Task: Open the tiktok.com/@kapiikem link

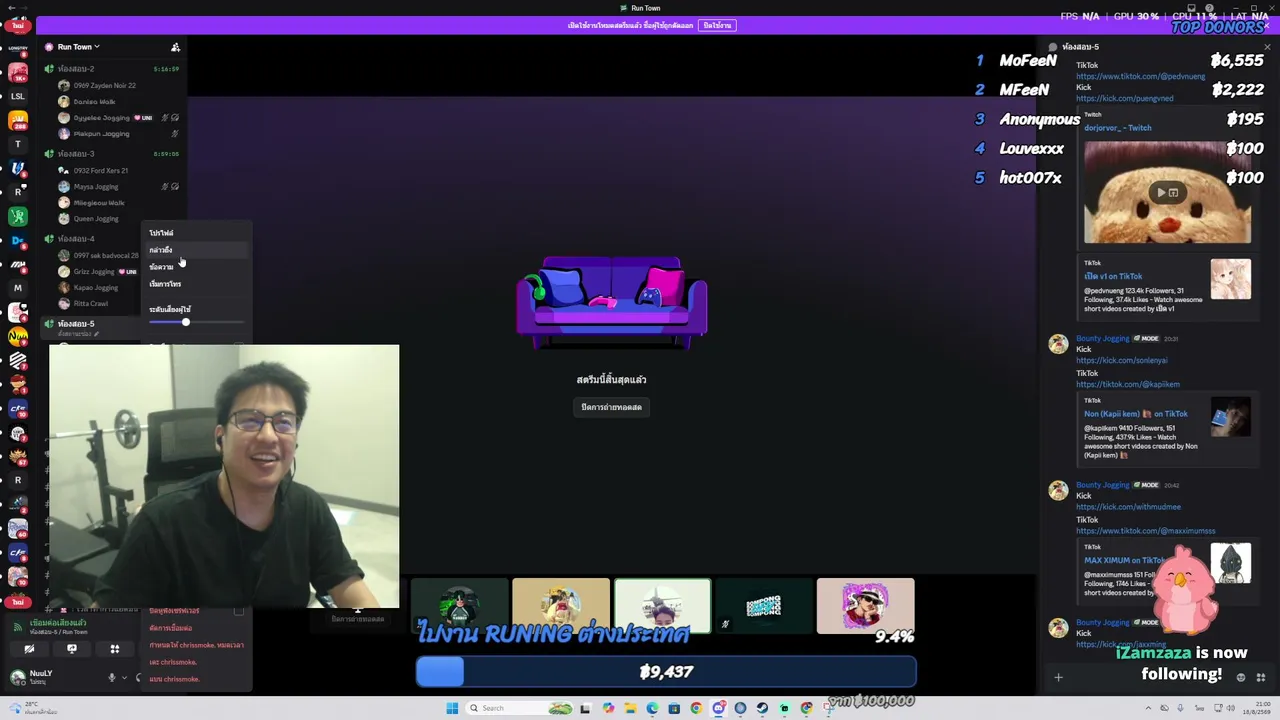Action: click(1128, 384)
